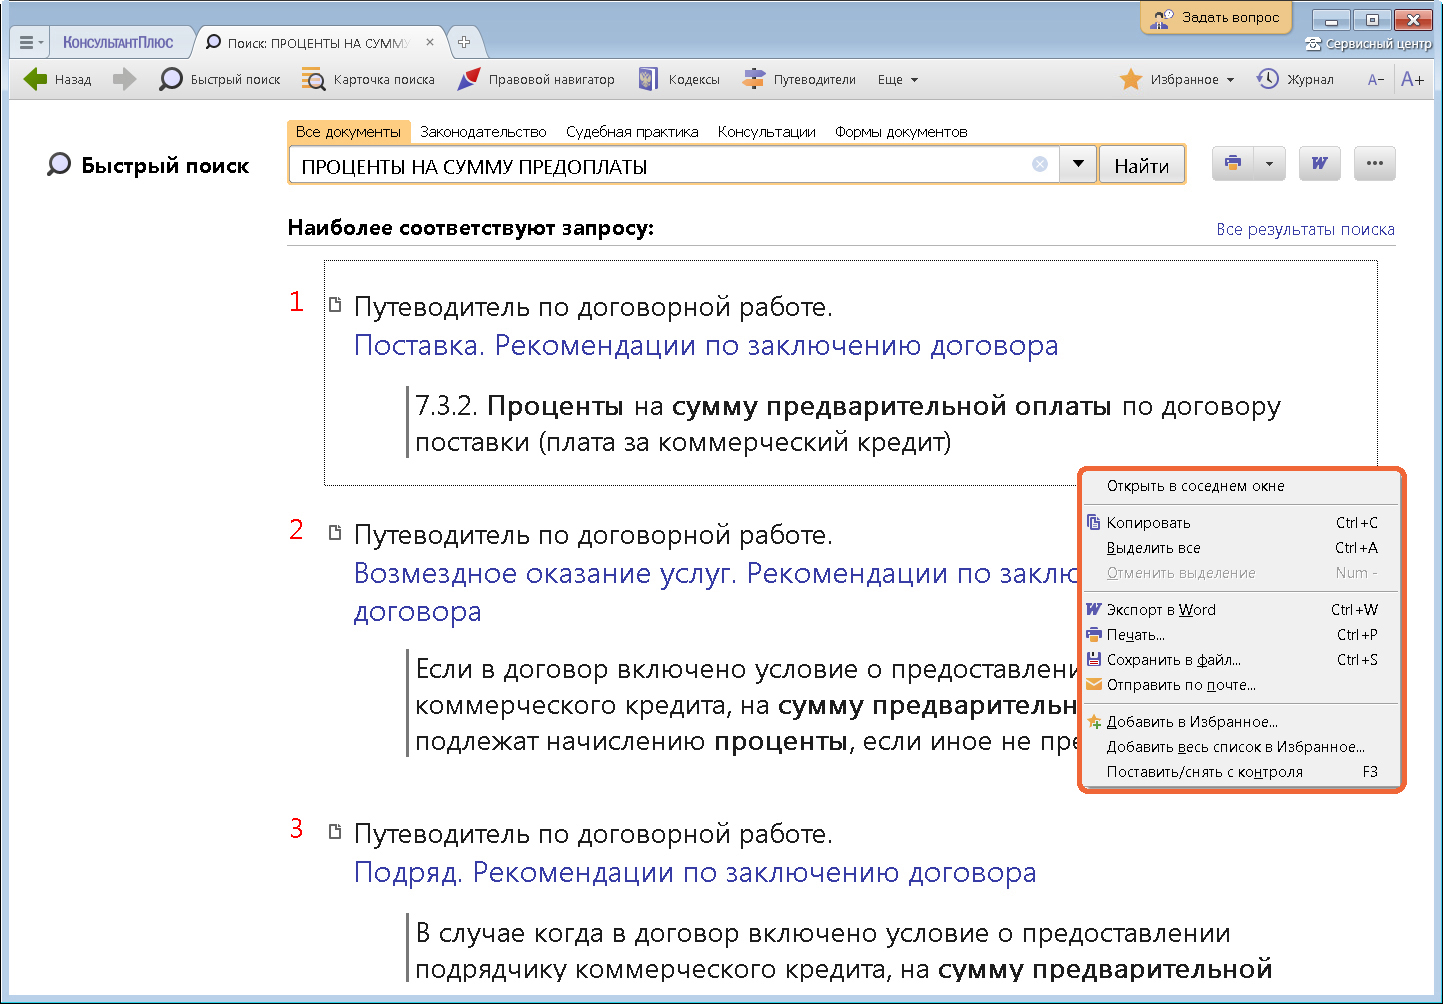Click the В случае когда snippet
This screenshot has height=1004, width=1443.
843,951
